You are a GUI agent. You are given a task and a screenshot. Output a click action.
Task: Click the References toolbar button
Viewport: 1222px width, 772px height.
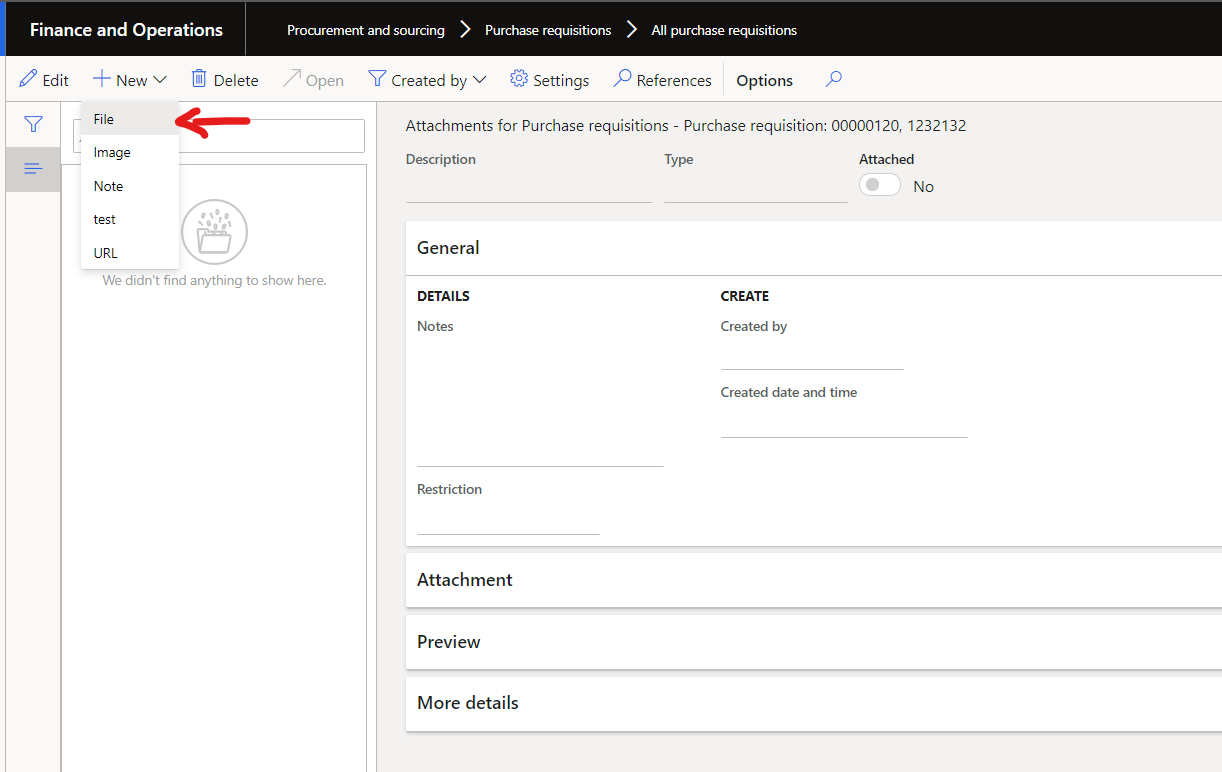pyautogui.click(x=663, y=80)
